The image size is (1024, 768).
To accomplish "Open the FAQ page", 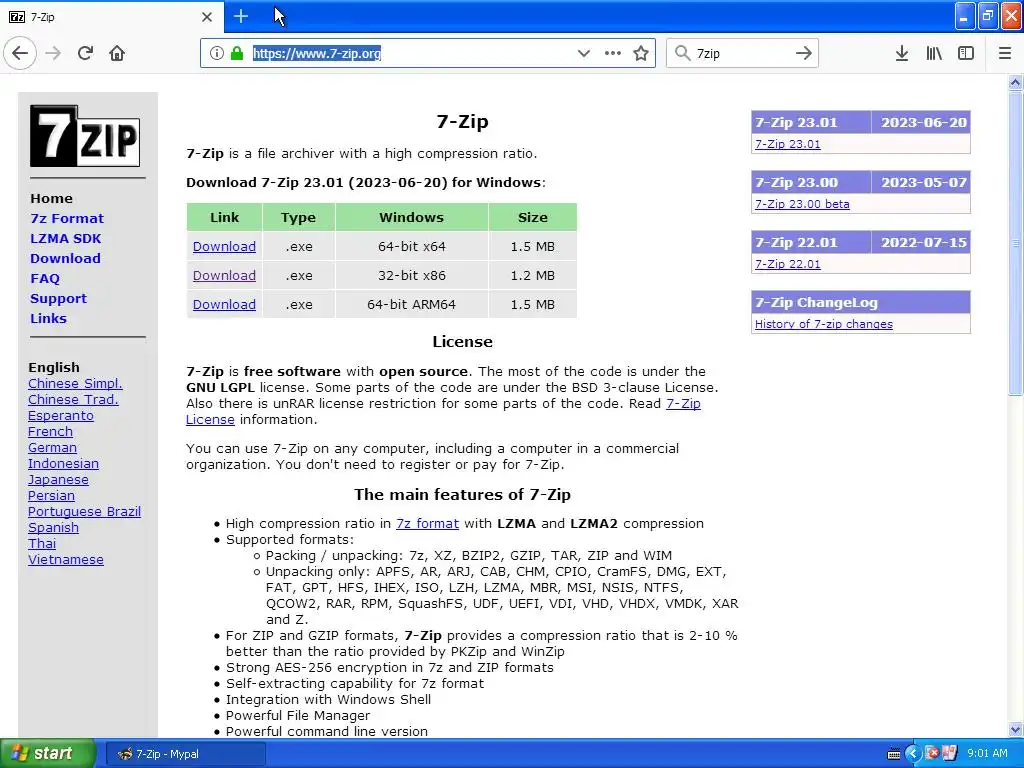I will [44, 279].
